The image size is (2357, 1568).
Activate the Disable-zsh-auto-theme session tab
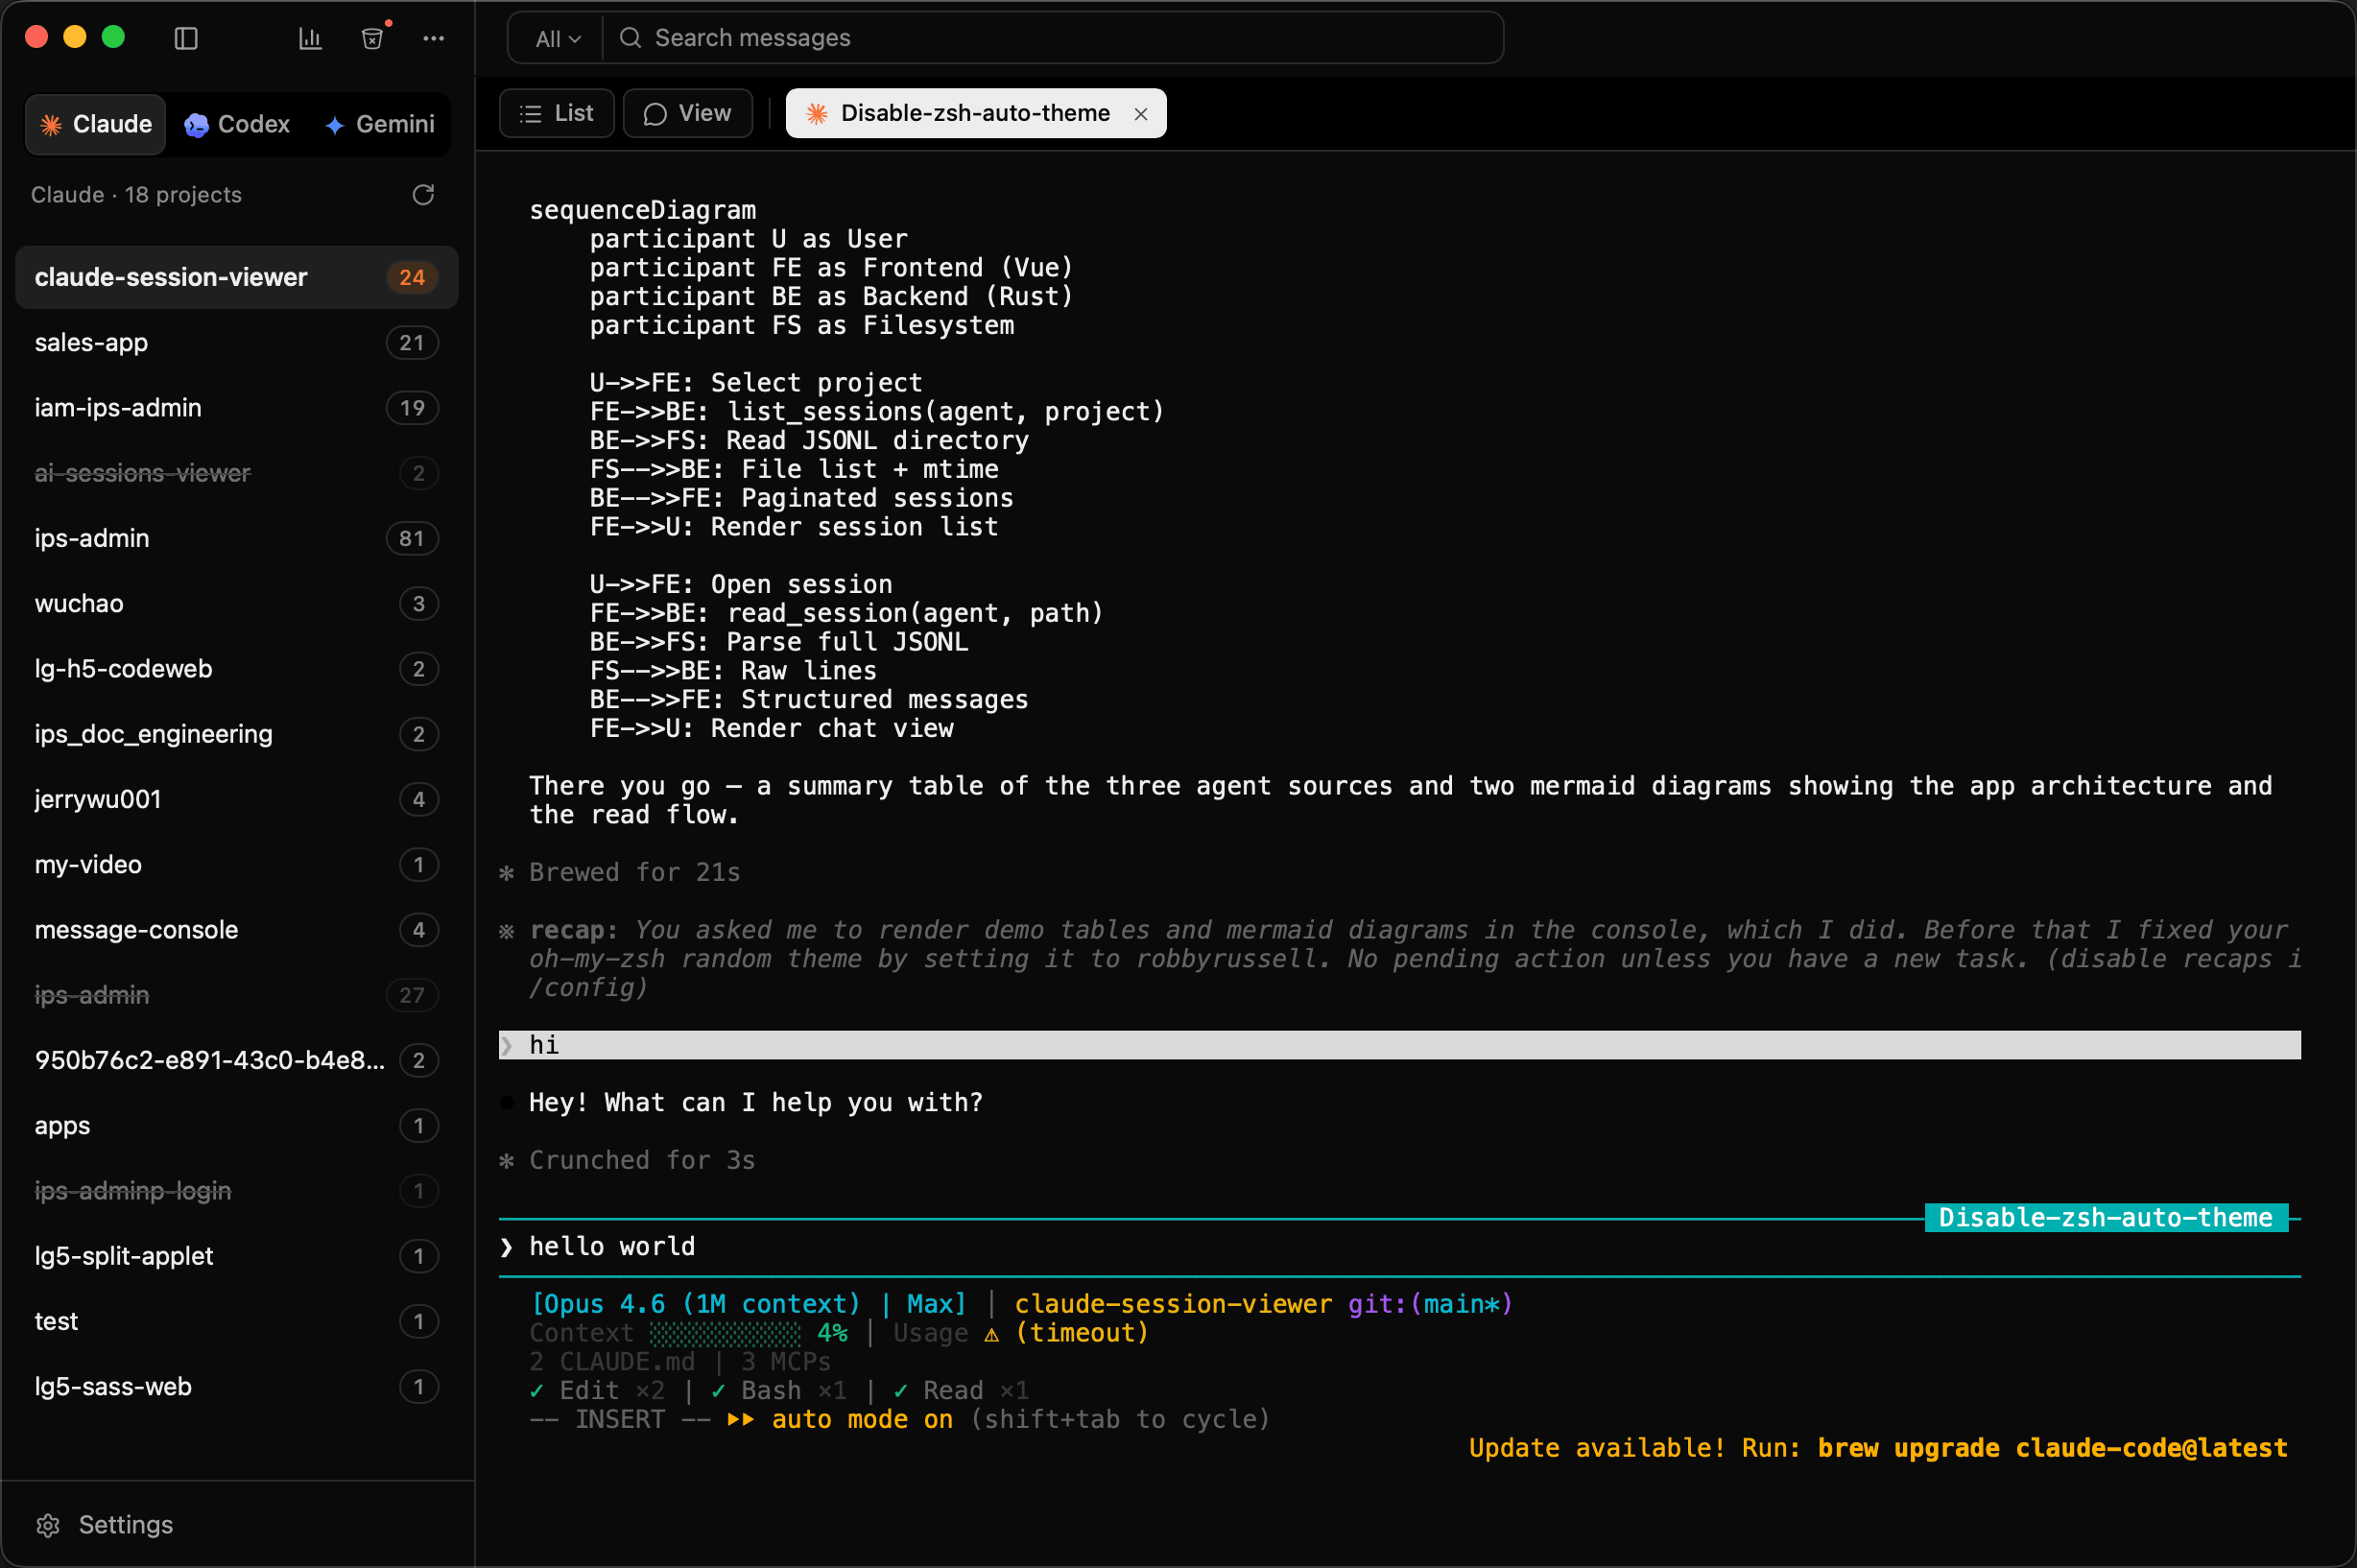pos(975,113)
